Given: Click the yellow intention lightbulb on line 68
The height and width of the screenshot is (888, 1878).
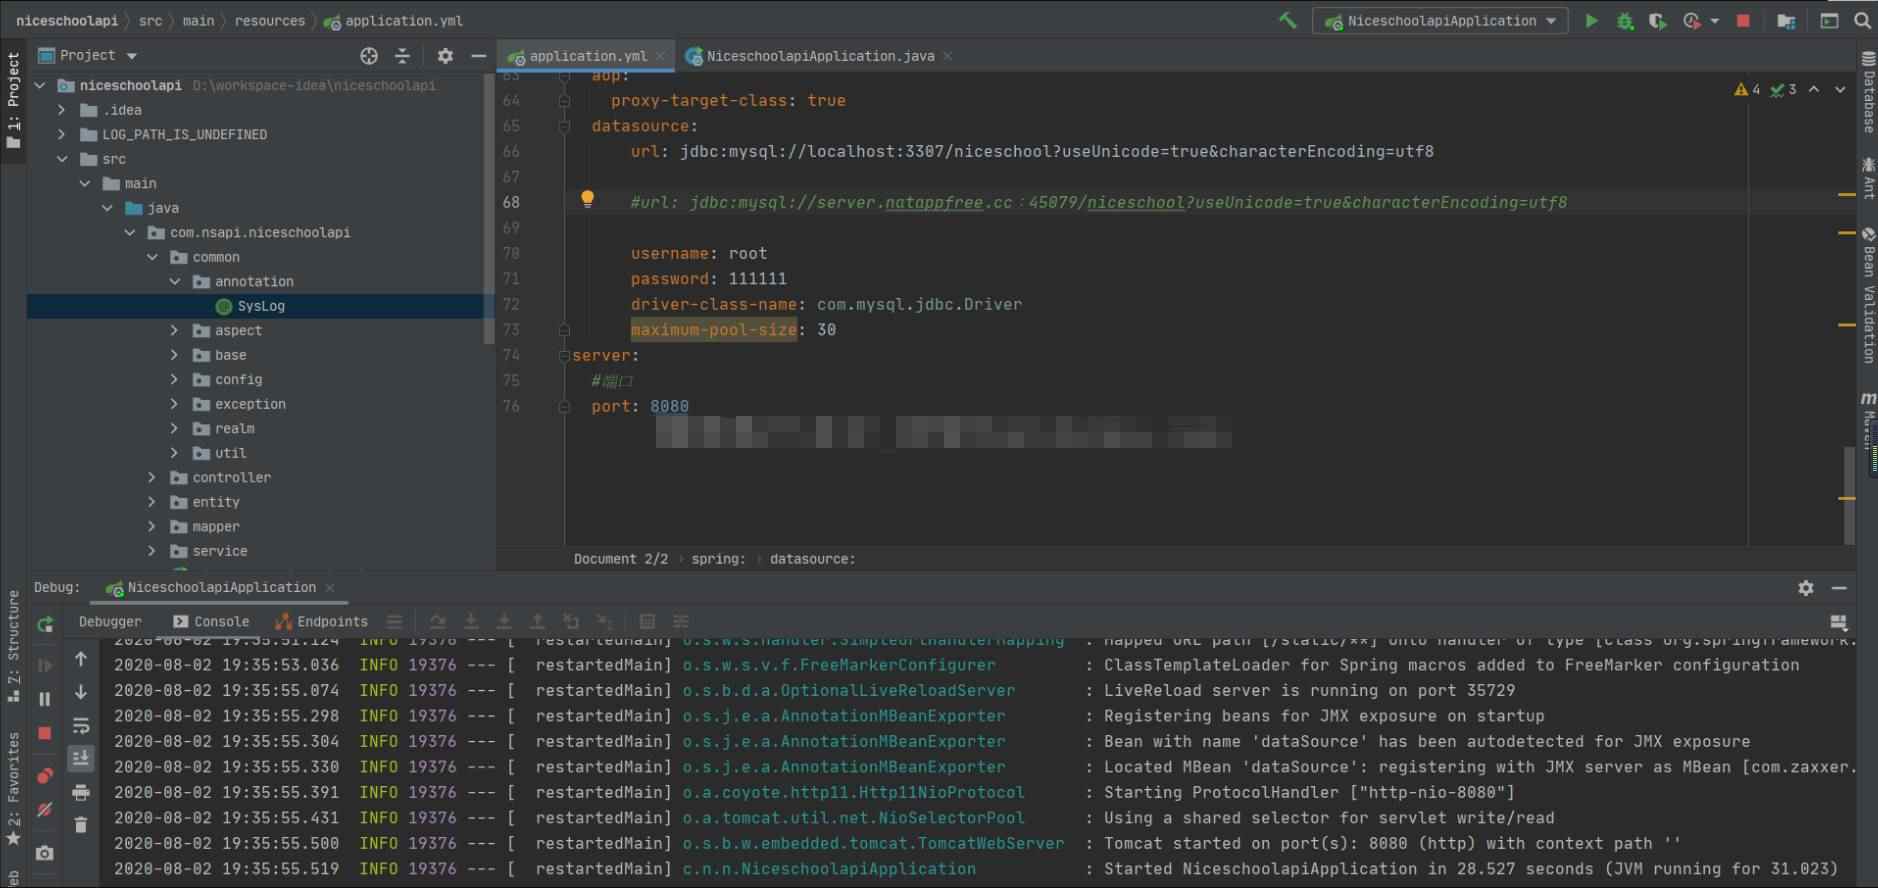Looking at the screenshot, I should pos(587,199).
